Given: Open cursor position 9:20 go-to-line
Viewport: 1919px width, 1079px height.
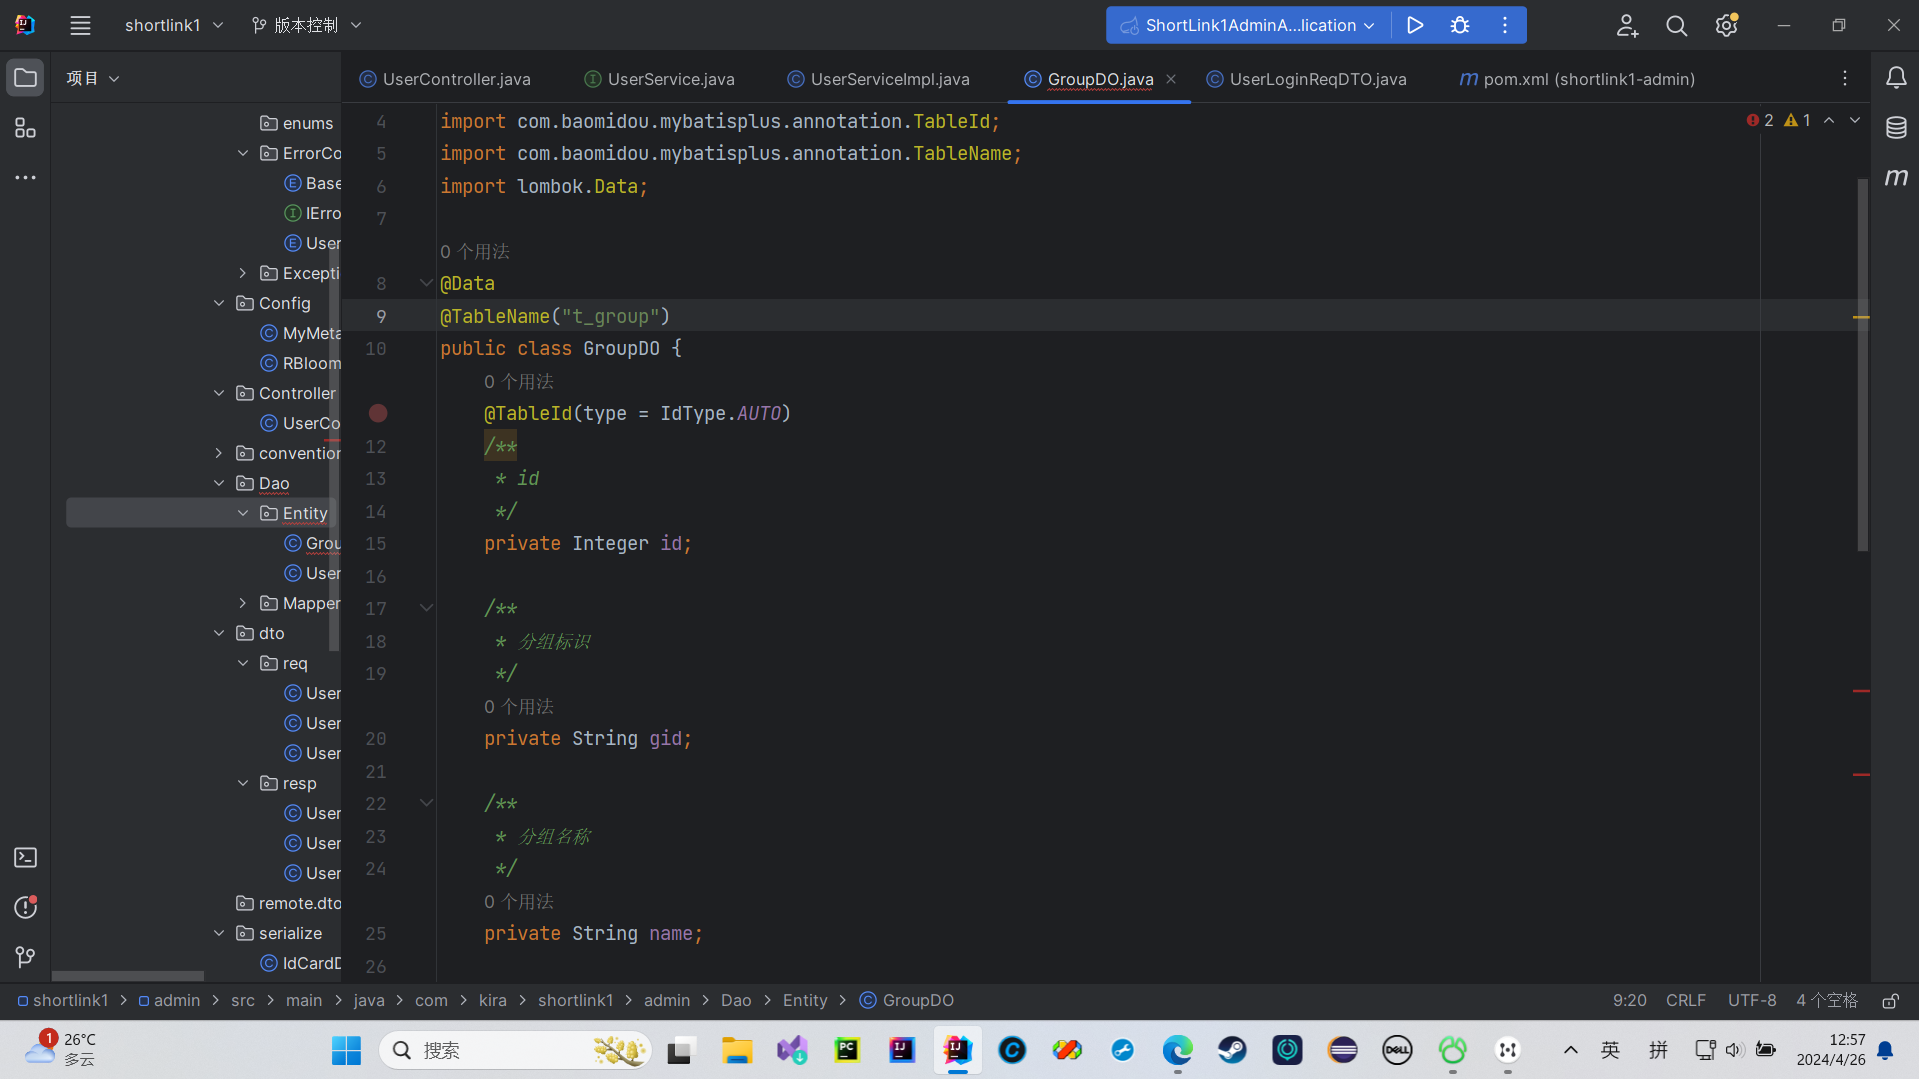Looking at the screenshot, I should pos(1629,1001).
